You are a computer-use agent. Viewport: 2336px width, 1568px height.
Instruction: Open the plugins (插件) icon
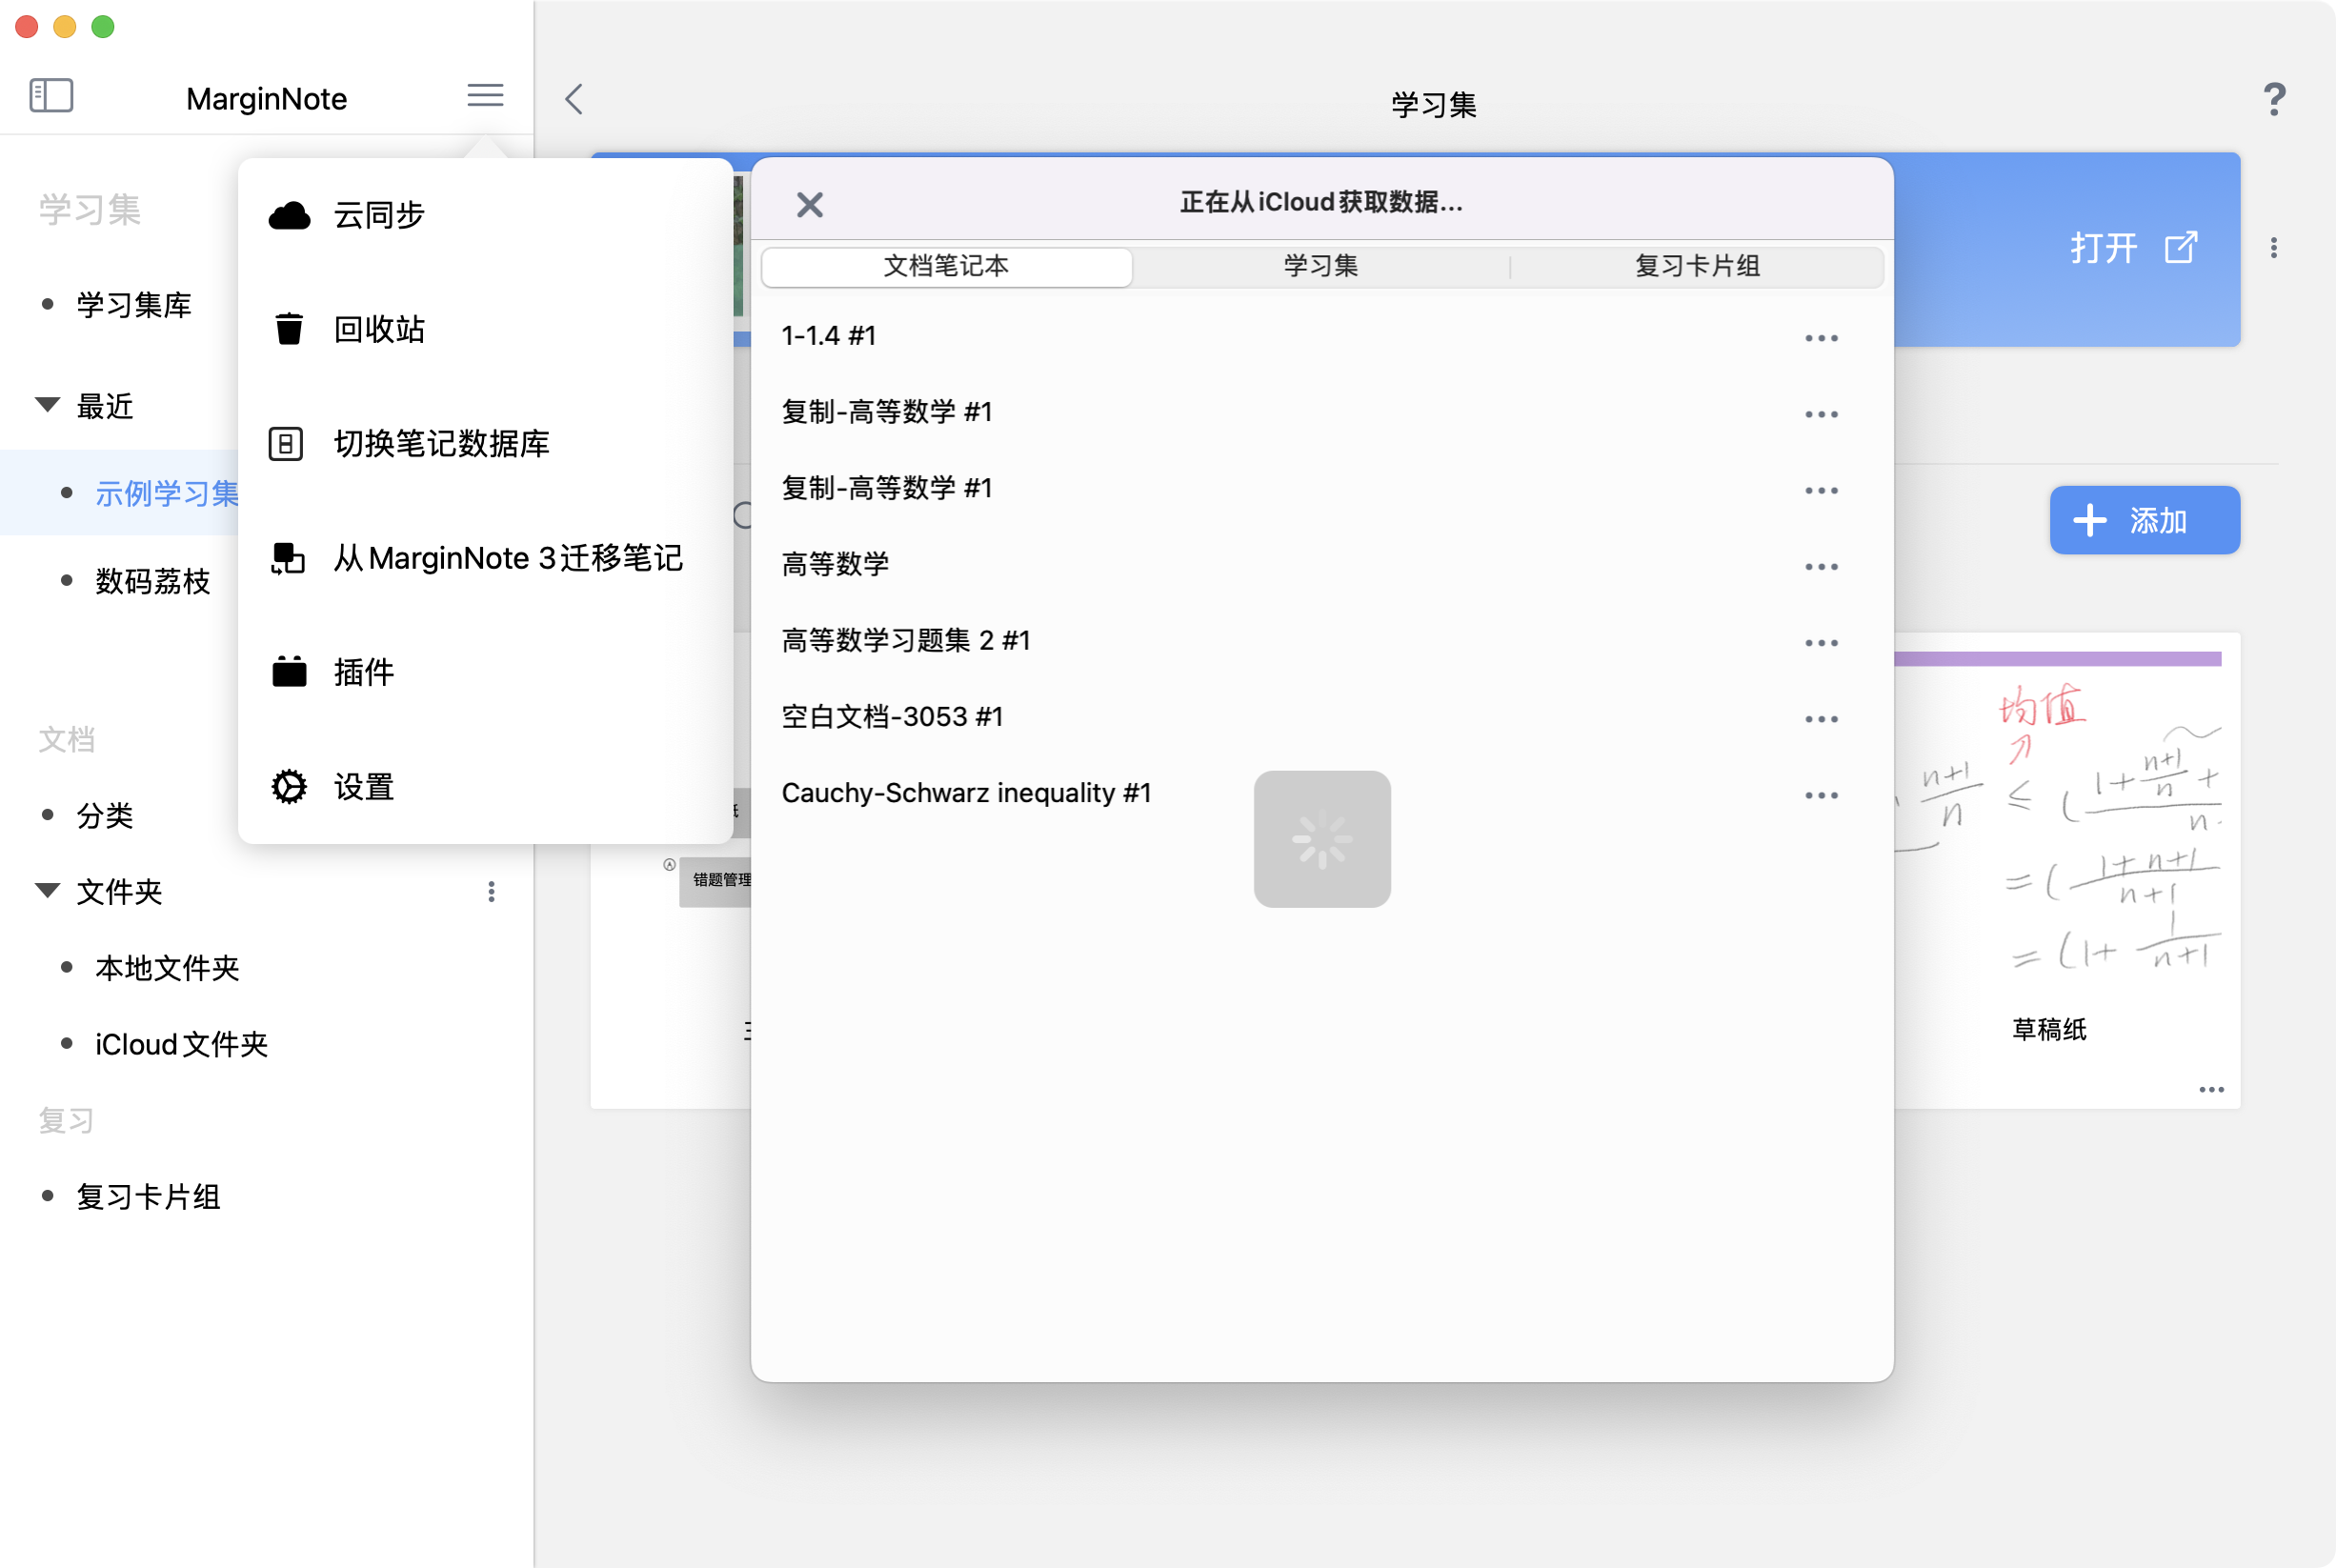289,672
